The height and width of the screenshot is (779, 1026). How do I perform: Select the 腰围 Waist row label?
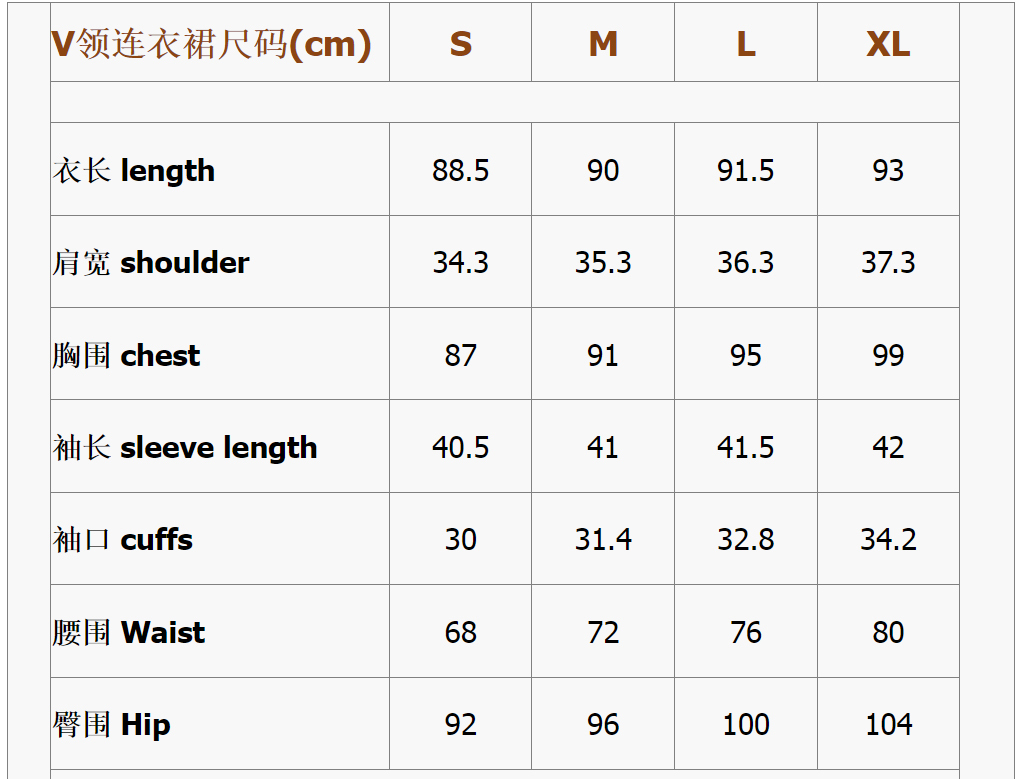pos(129,633)
